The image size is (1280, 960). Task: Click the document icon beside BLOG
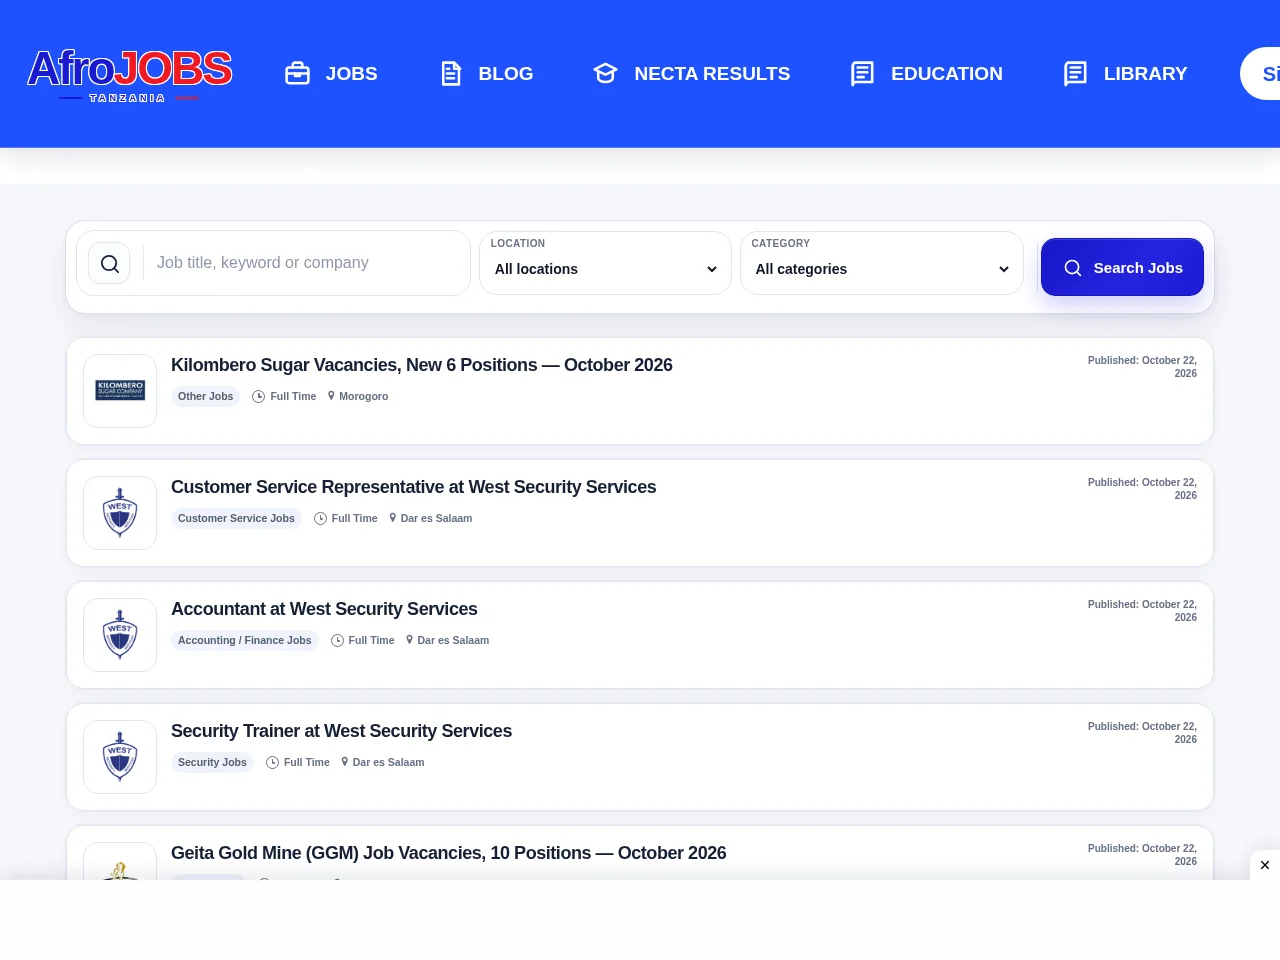pos(451,73)
